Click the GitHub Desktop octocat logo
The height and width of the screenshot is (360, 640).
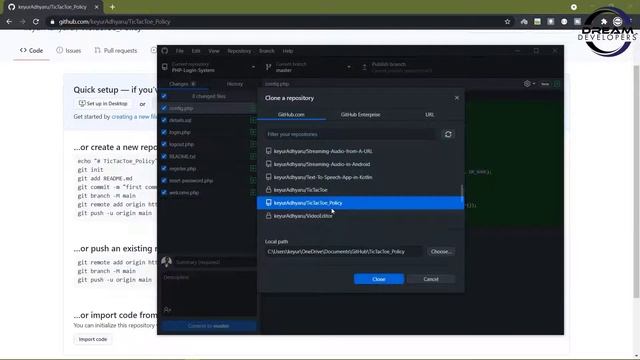pos(165,51)
